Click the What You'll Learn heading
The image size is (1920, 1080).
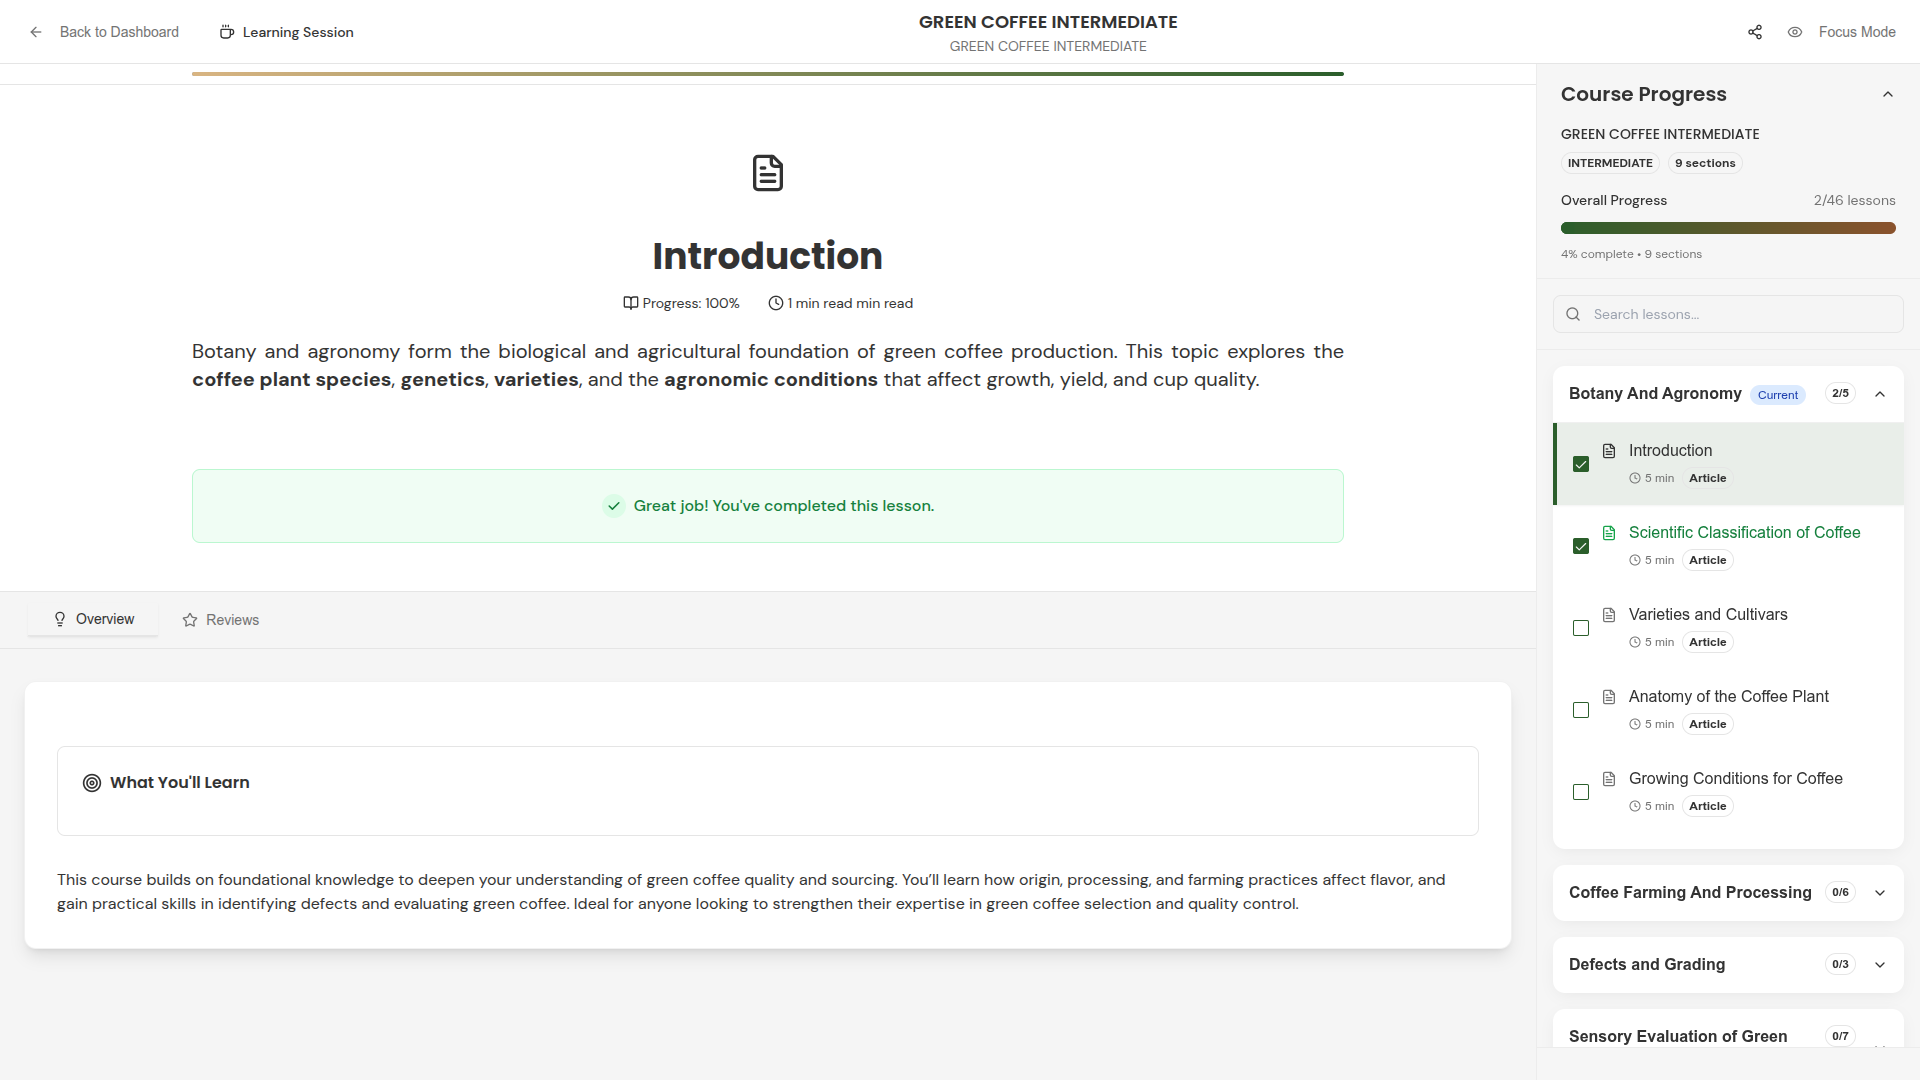[180, 783]
